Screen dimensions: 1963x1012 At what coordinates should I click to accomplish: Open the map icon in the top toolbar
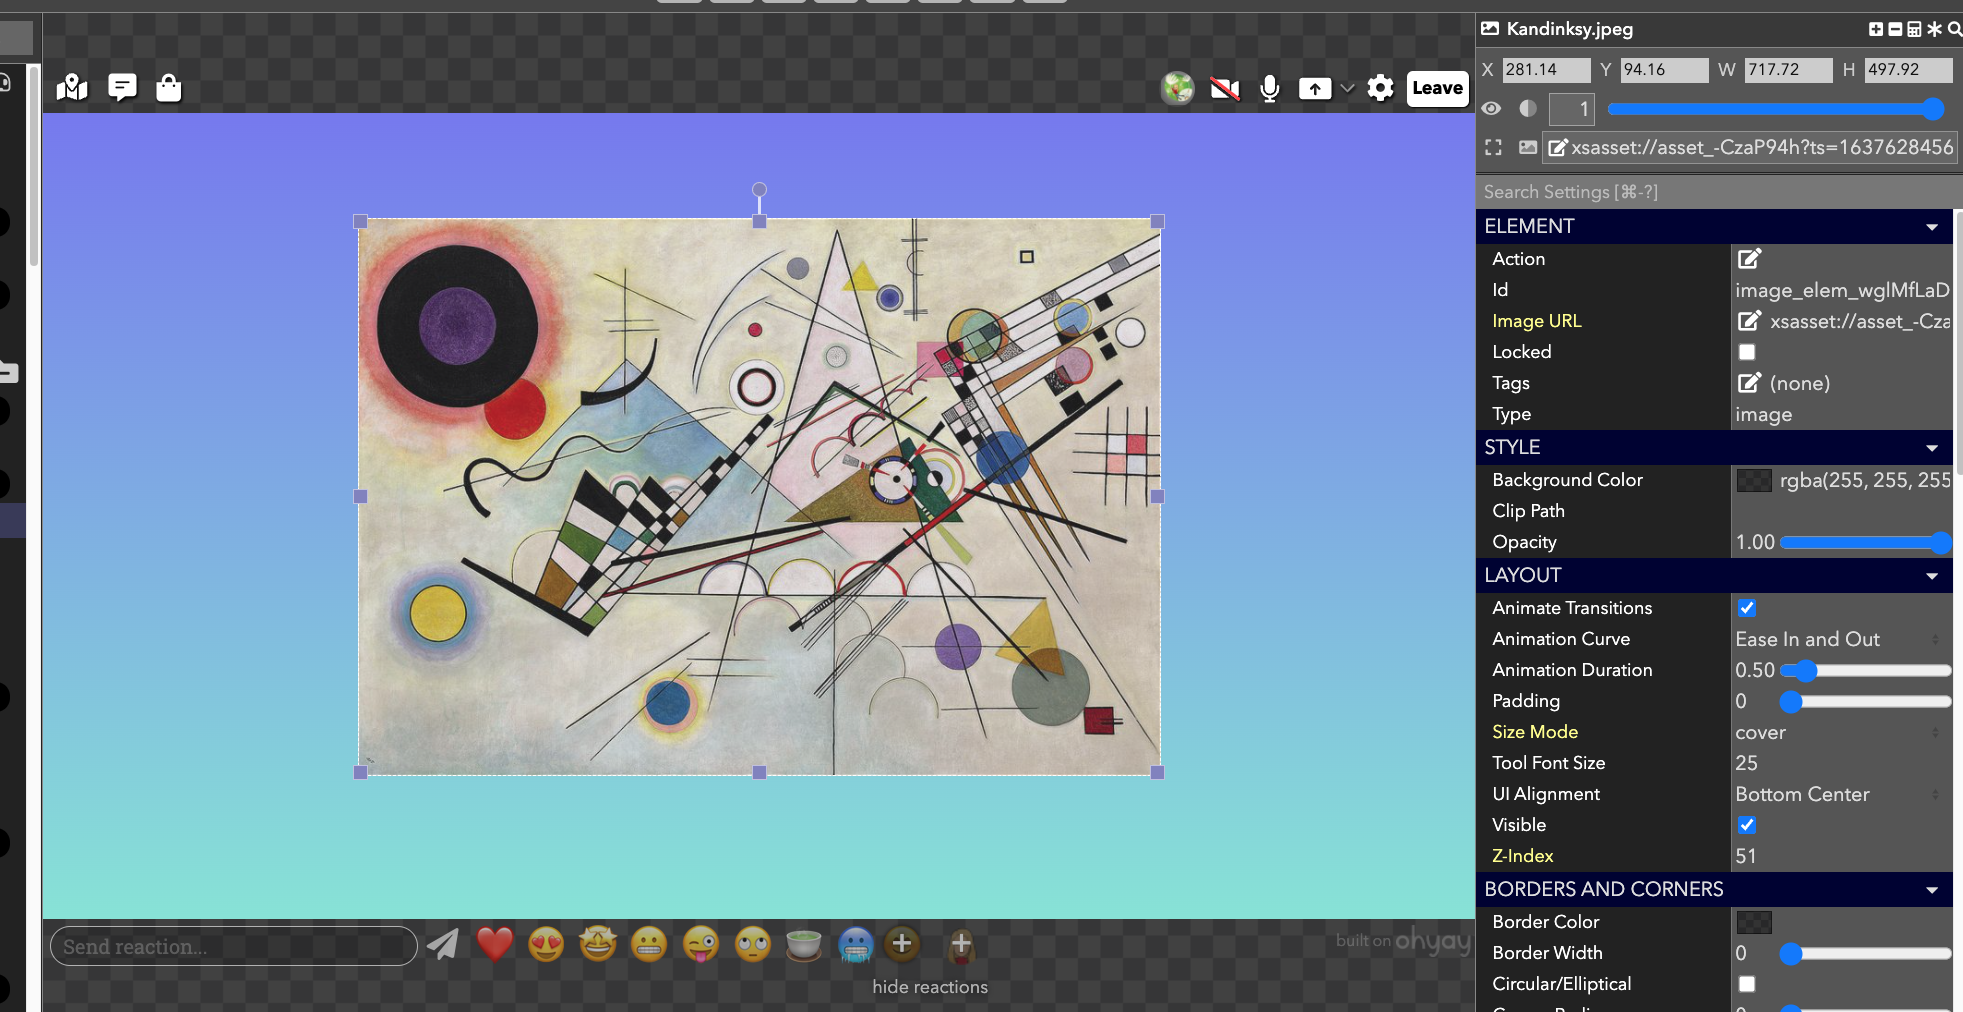pos(72,88)
